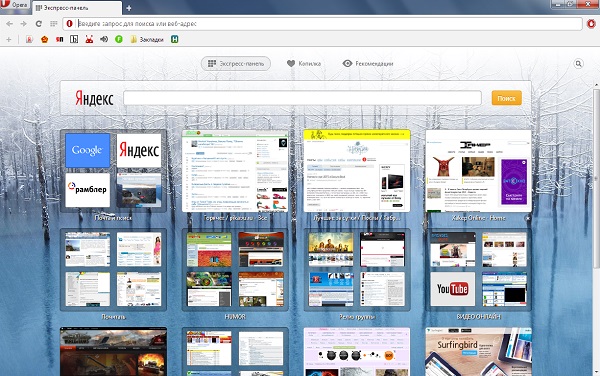Click the red Opera icon at the toolbar's right end
The width and height of the screenshot is (600, 376).
click(592, 24)
